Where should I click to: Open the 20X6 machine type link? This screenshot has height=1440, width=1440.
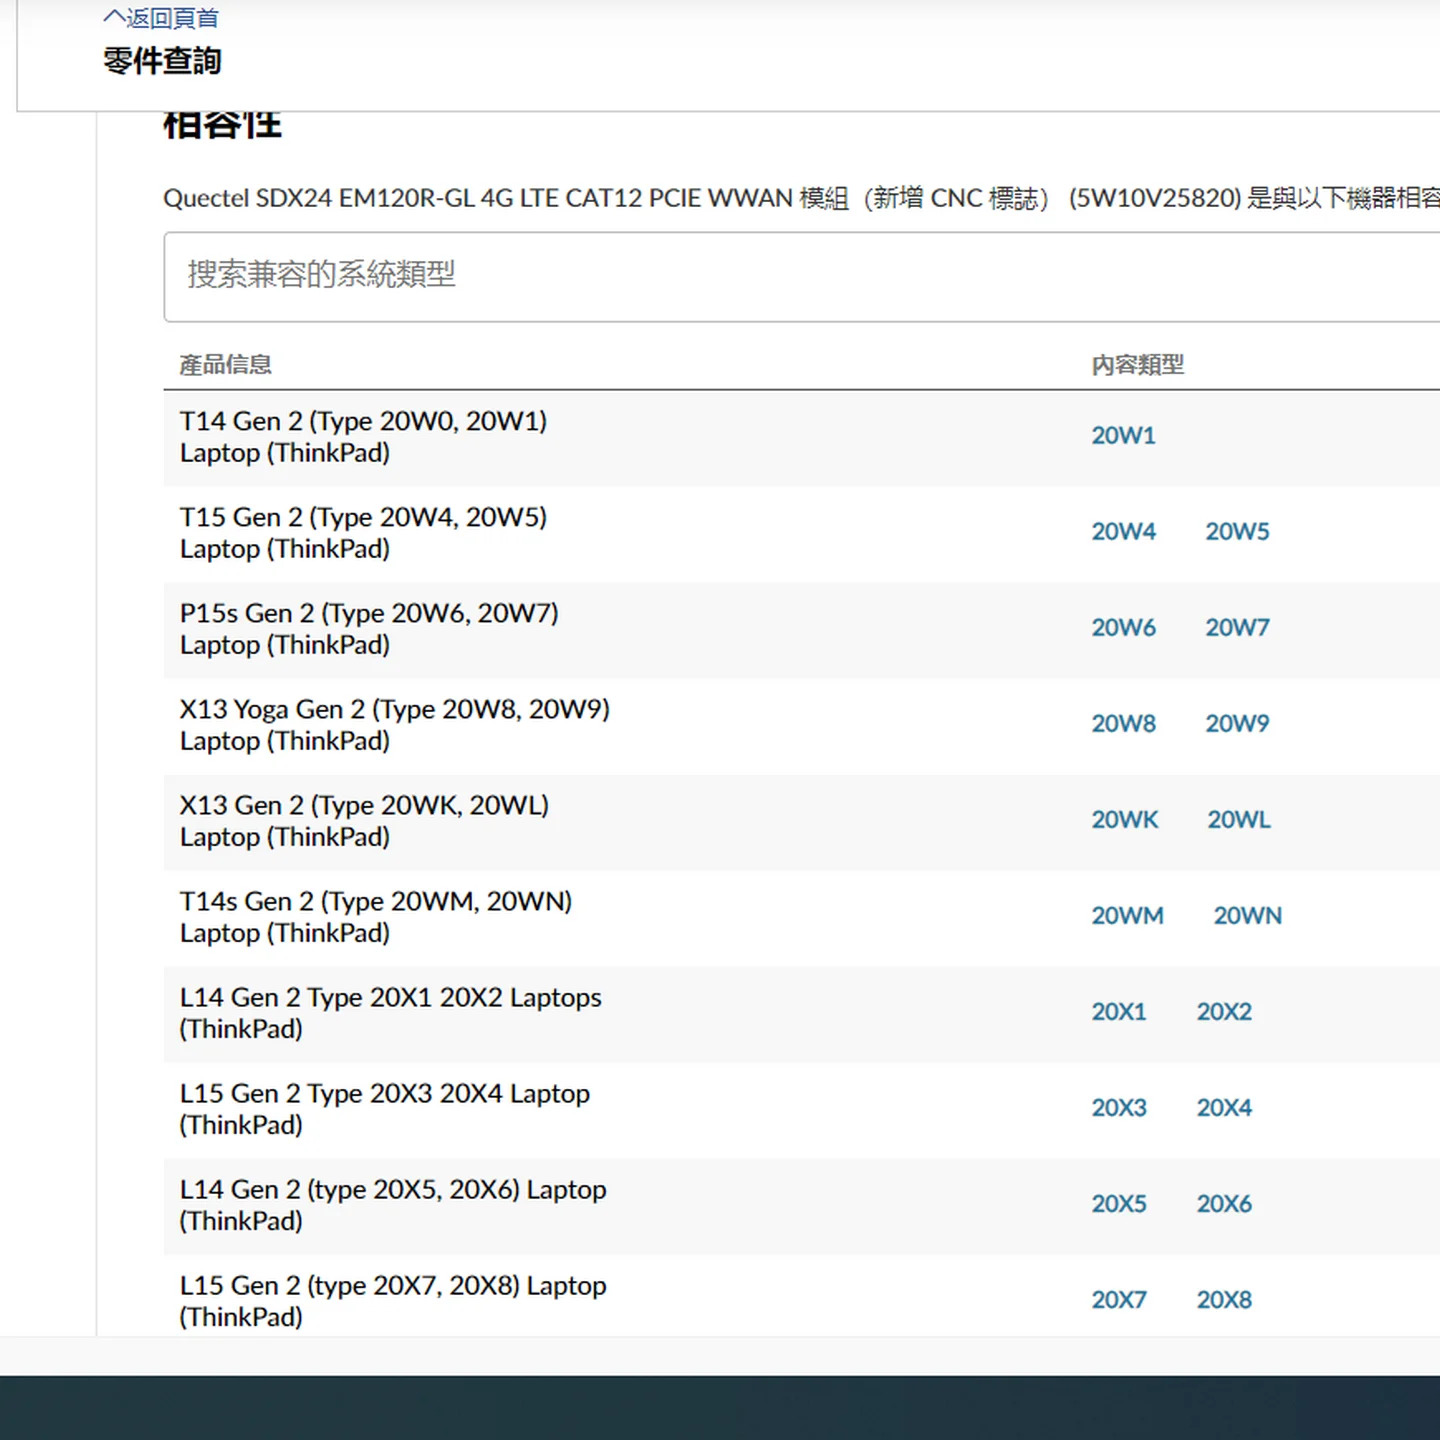(1224, 1204)
